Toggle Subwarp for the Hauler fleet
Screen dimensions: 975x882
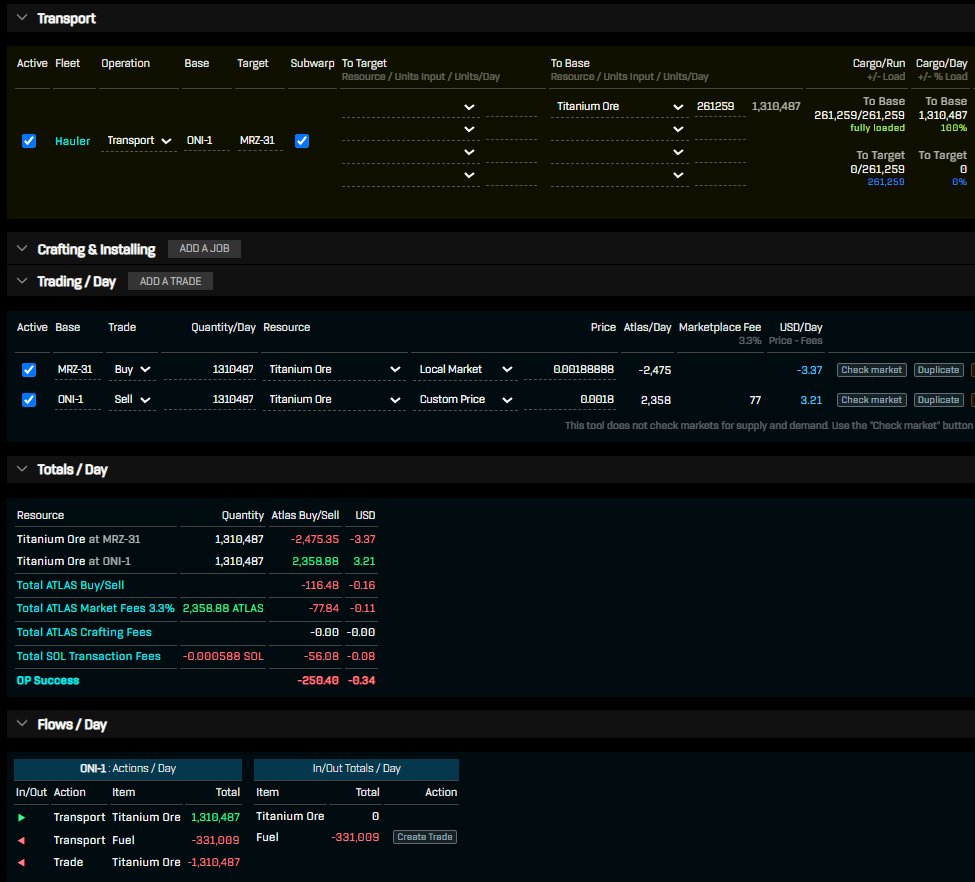tap(302, 141)
